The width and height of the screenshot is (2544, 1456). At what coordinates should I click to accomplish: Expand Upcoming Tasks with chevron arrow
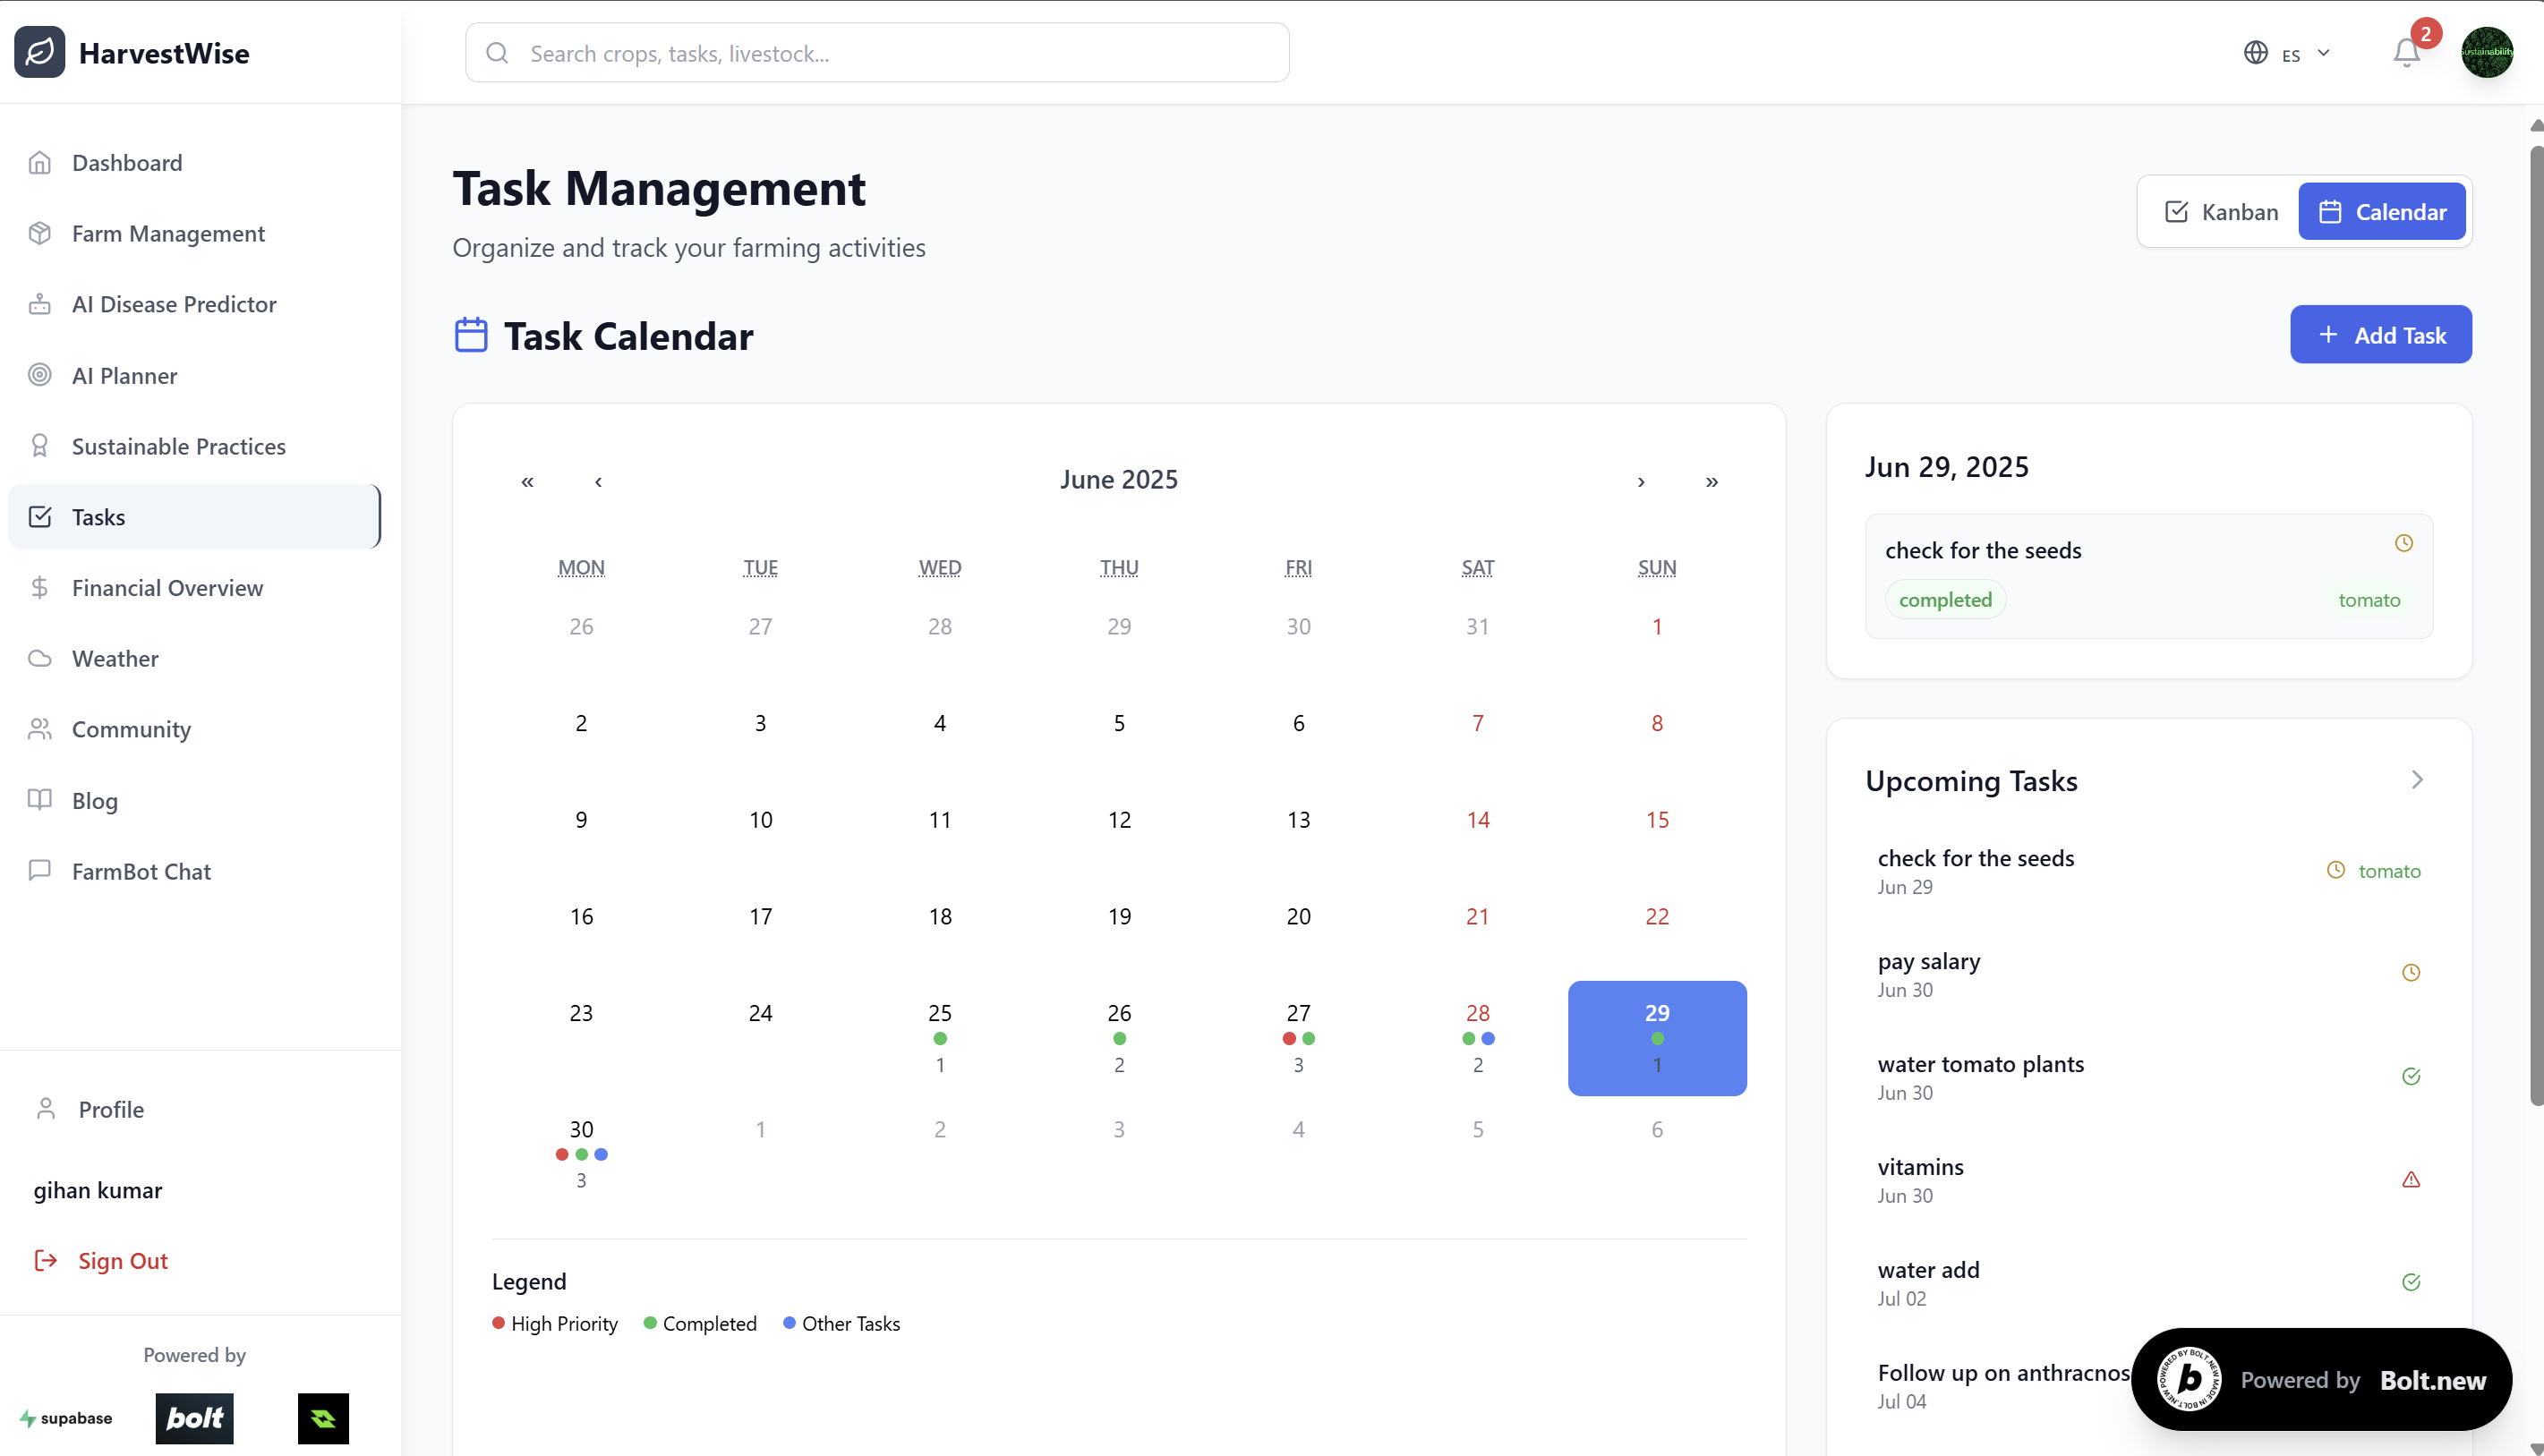[x=2417, y=780]
